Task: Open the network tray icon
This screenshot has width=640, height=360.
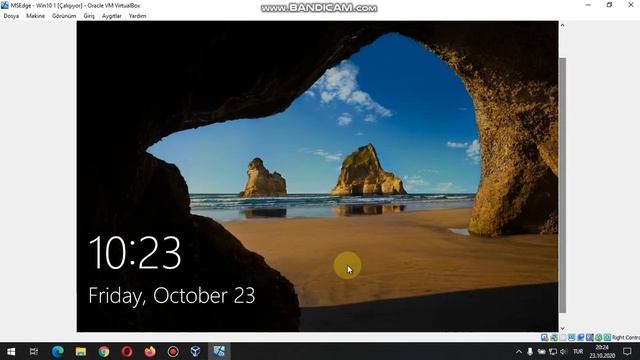Action: 553,351
